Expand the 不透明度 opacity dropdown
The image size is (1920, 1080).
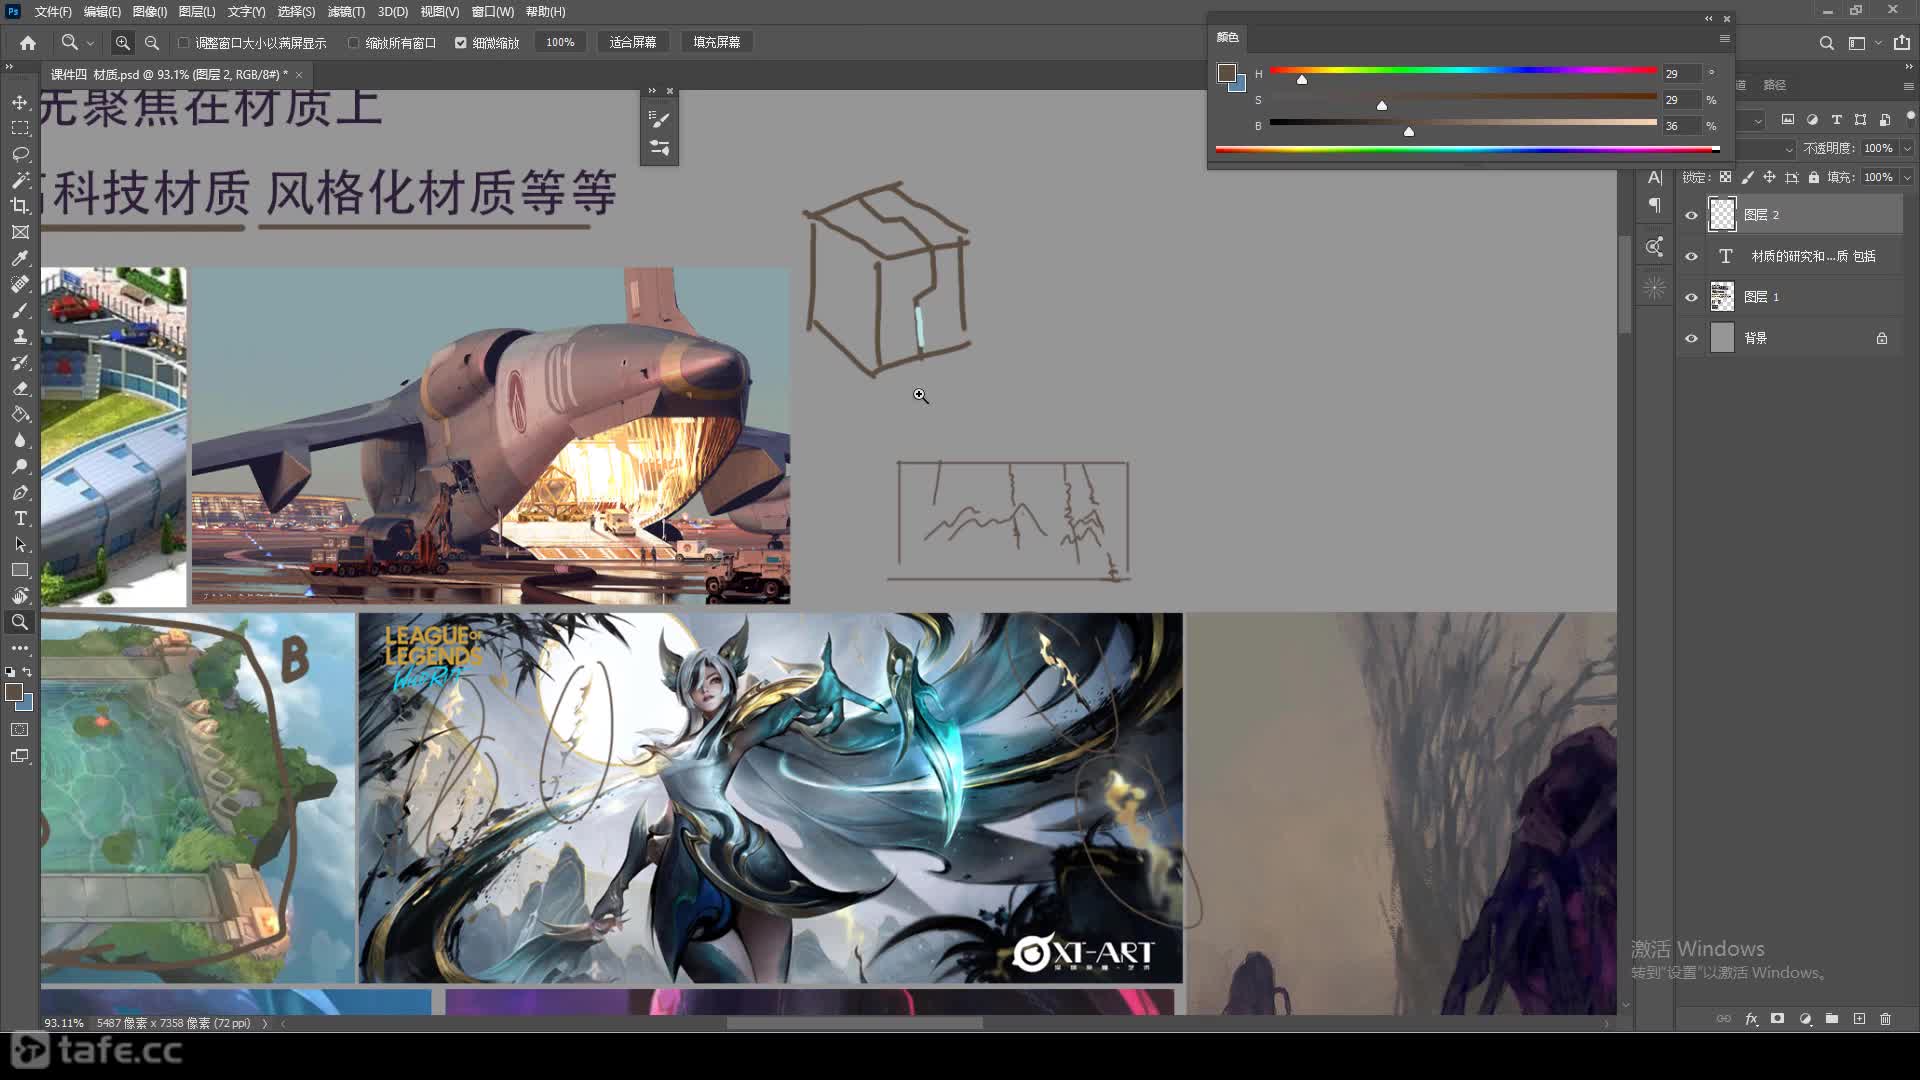point(1906,148)
